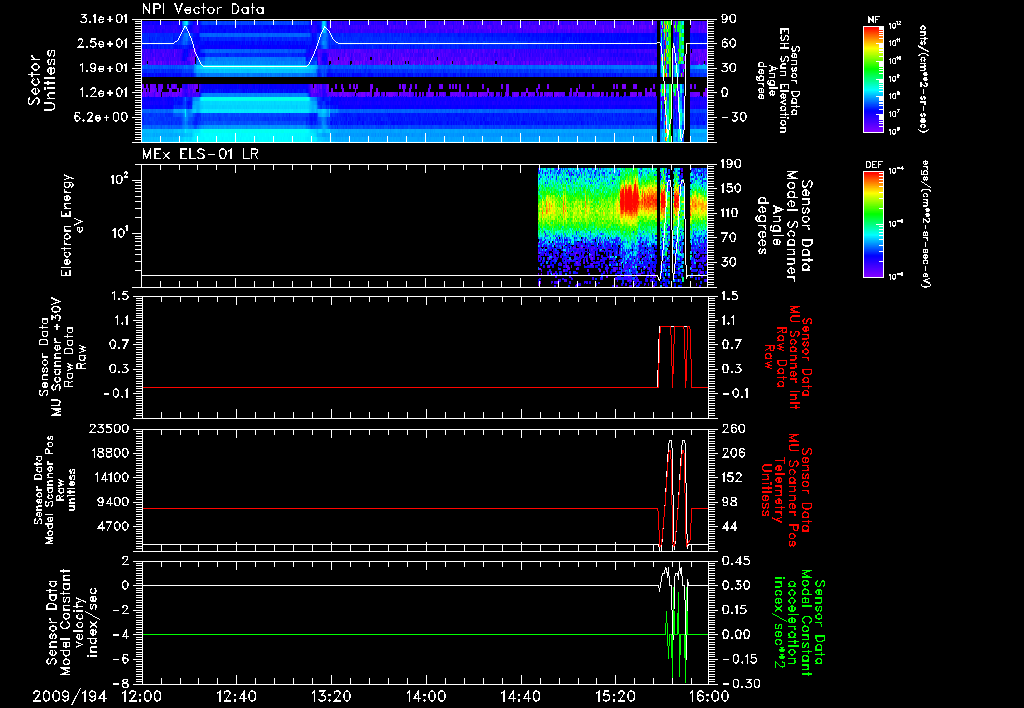Click the '2009/194' date label
Screen dimensions: 1024x708
click(69, 697)
